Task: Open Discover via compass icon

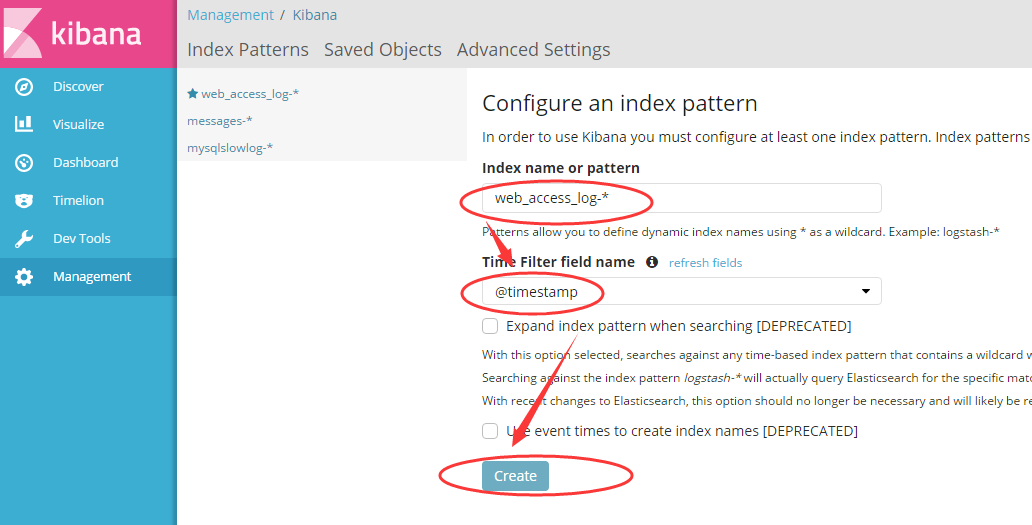Action: pyautogui.click(x=24, y=87)
